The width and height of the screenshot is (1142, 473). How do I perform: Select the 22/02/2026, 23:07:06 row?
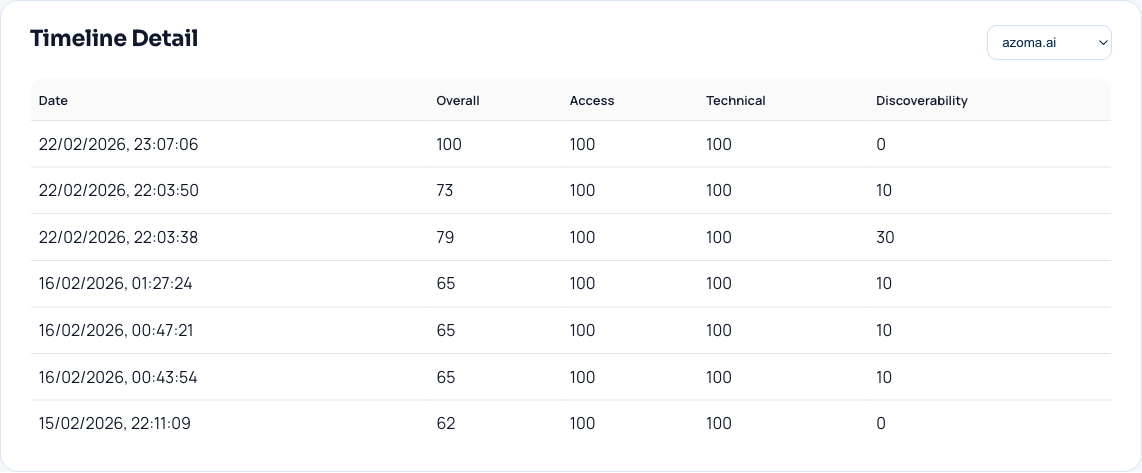point(118,145)
